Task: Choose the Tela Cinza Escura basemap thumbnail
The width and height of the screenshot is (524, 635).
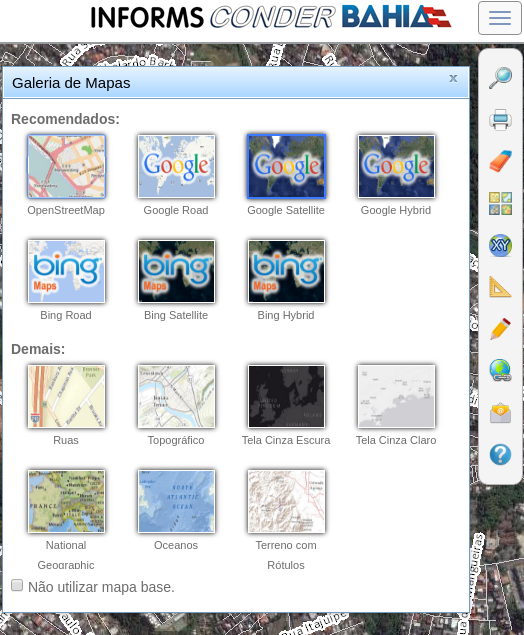Action: (286, 396)
